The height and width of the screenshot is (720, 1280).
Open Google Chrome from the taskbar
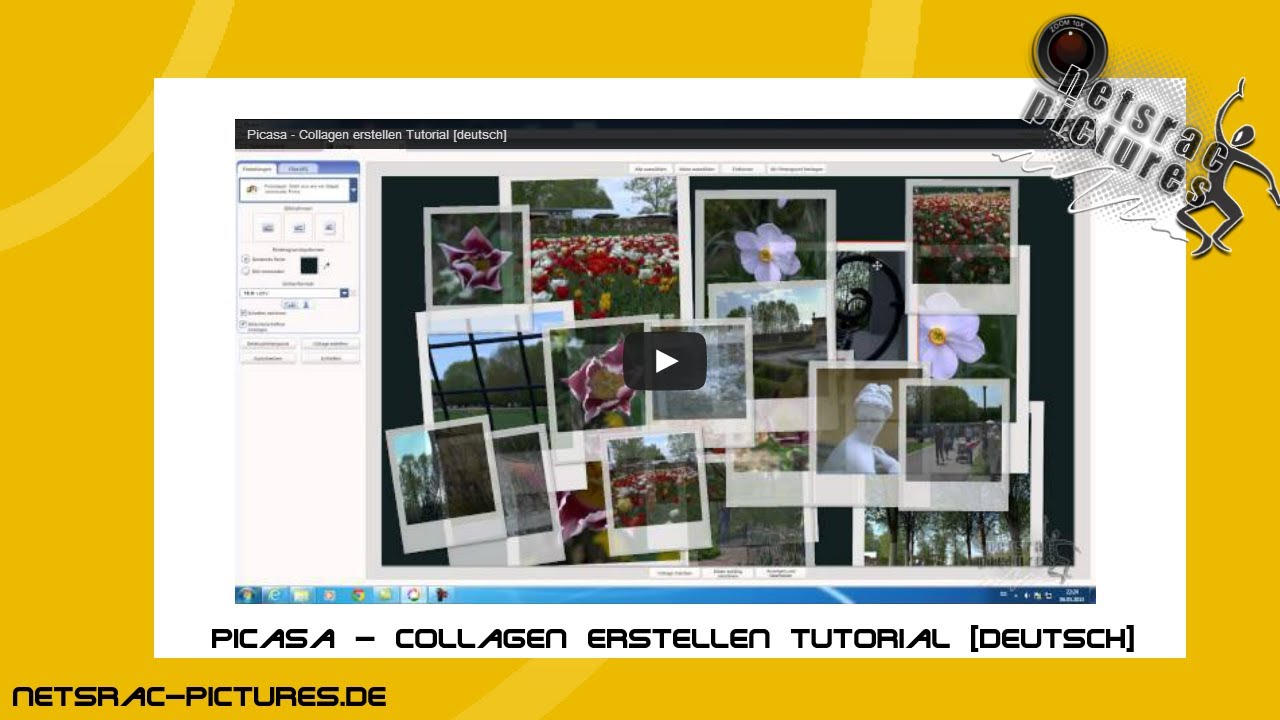pyautogui.click(x=358, y=595)
